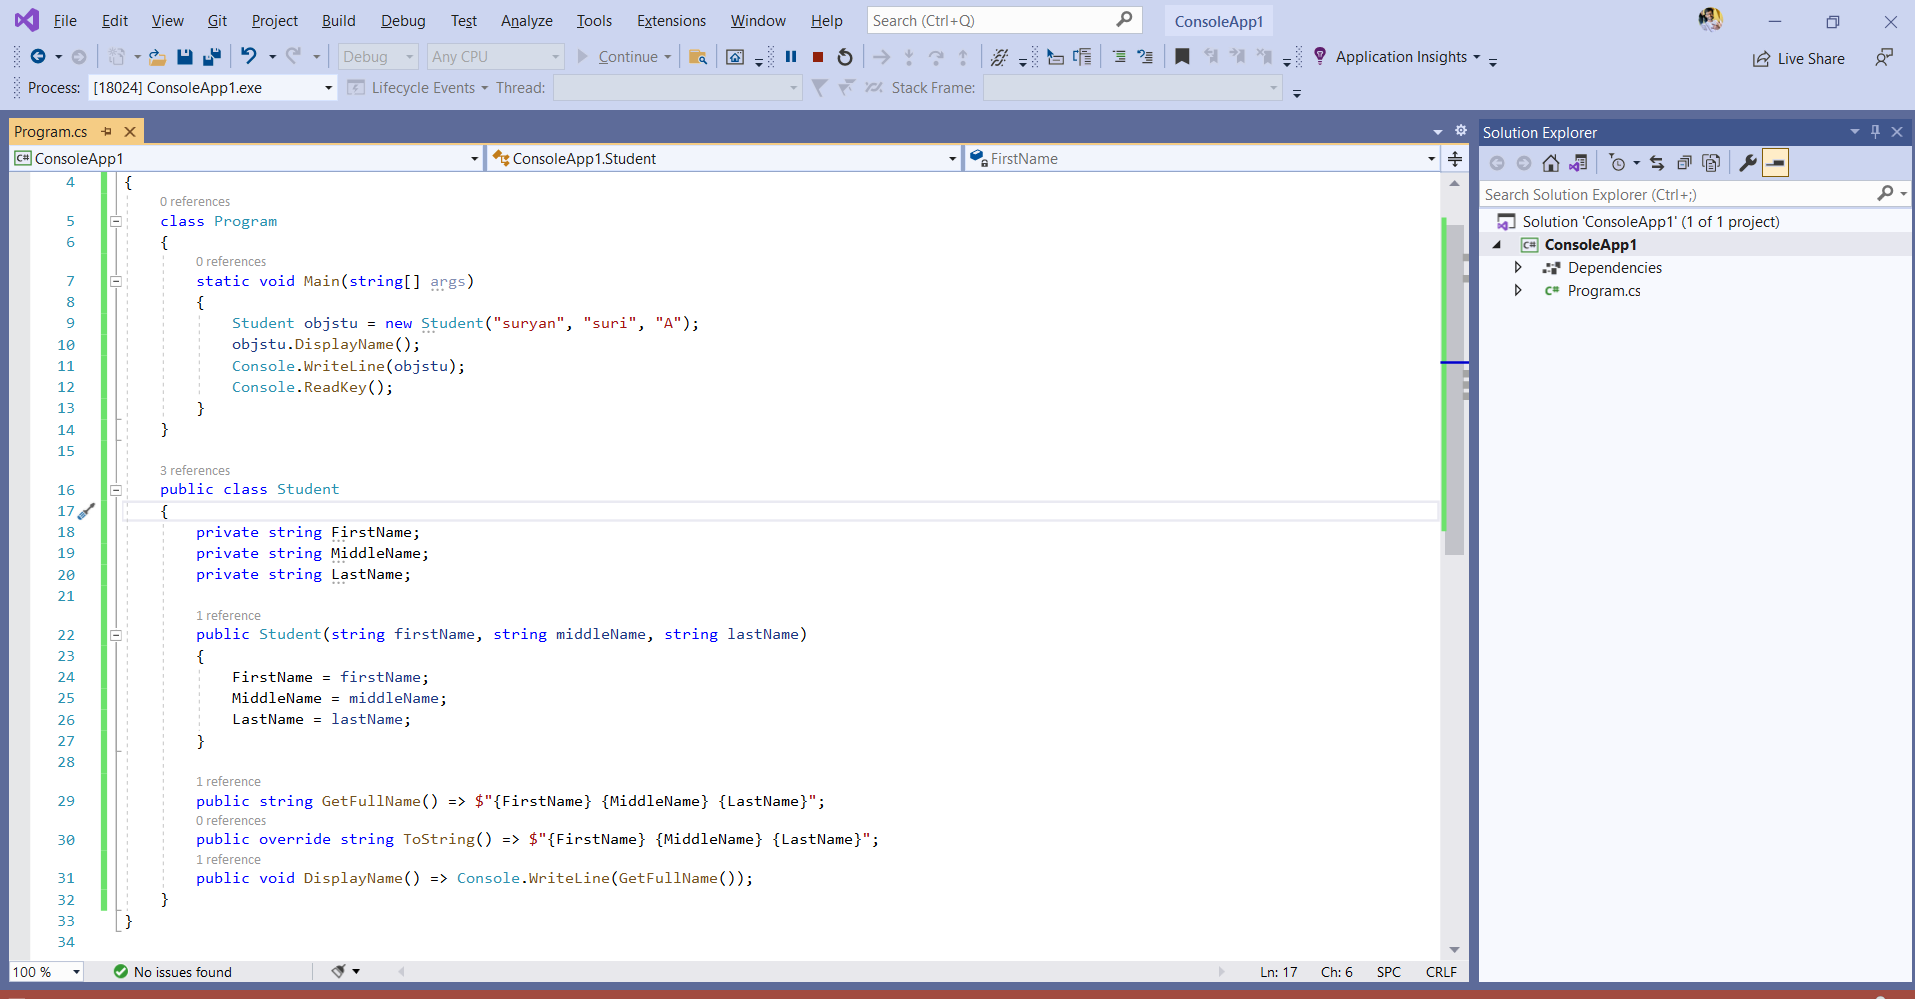Unpin the Solution Explorer panel
Viewport: 1915px width, 999px height.
click(1874, 131)
